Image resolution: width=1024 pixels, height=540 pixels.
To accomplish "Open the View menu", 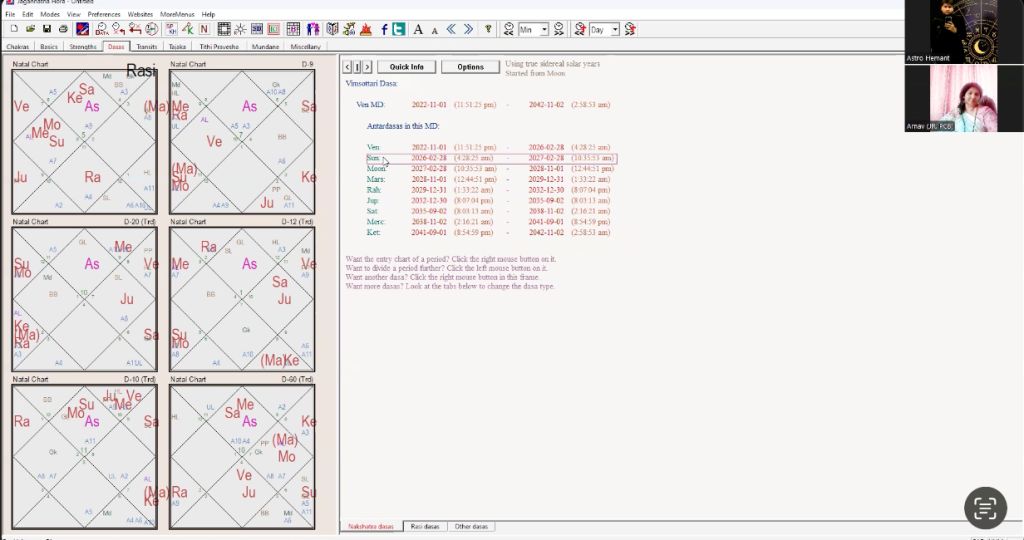I will pos(74,14).
